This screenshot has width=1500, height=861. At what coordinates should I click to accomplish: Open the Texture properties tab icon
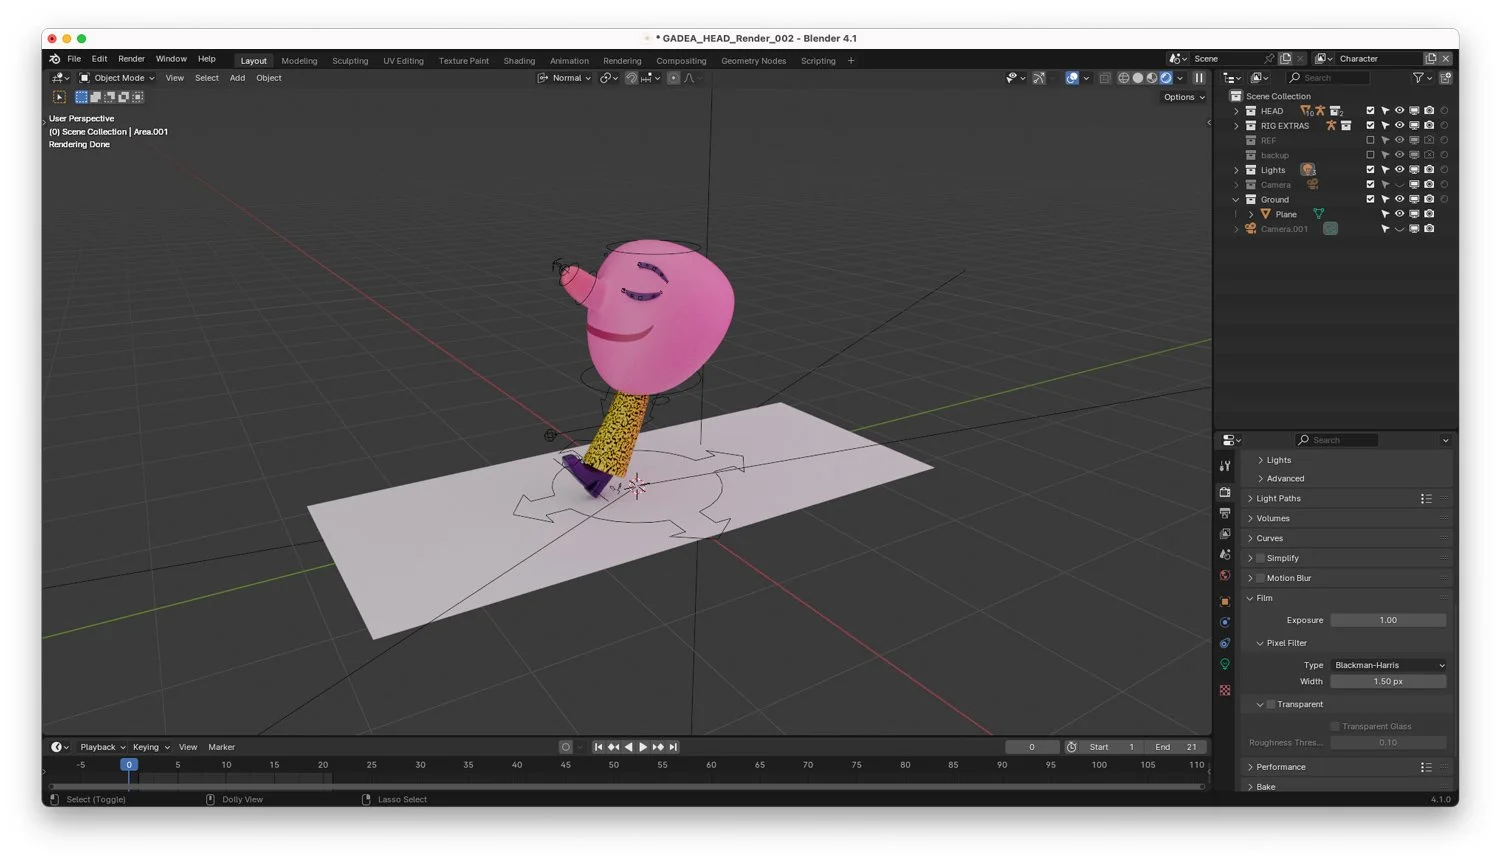pos(1225,690)
